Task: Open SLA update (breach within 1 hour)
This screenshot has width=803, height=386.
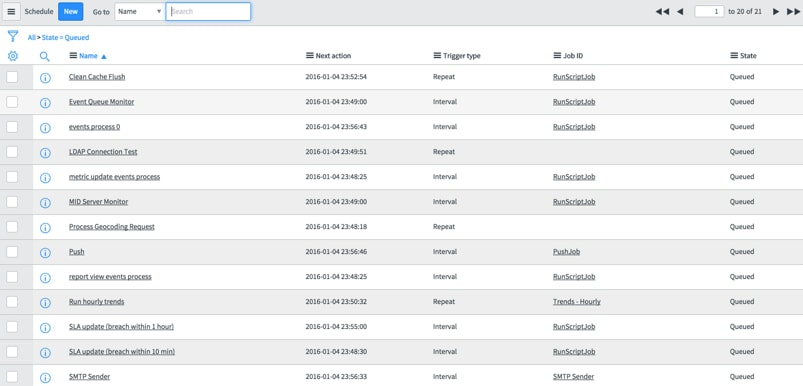Action: point(121,327)
